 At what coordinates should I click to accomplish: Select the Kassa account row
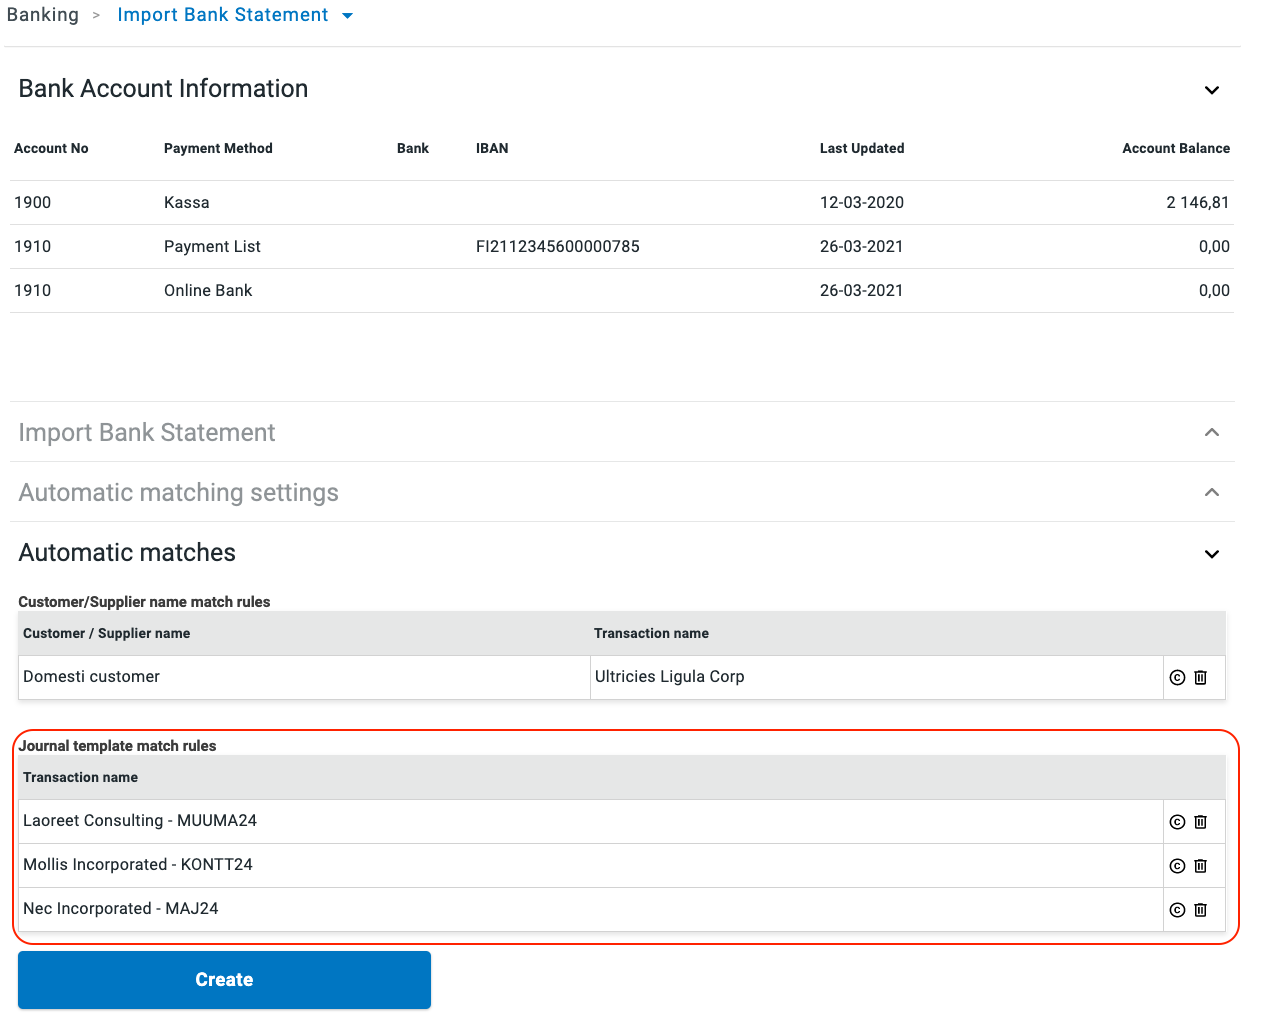tap(186, 203)
